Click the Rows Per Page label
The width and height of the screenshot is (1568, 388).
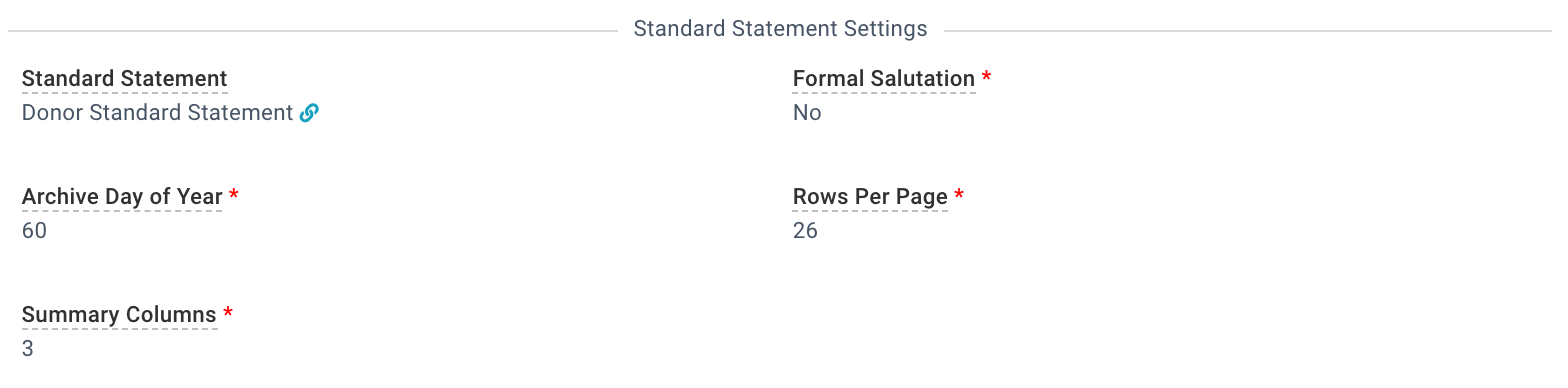point(870,197)
